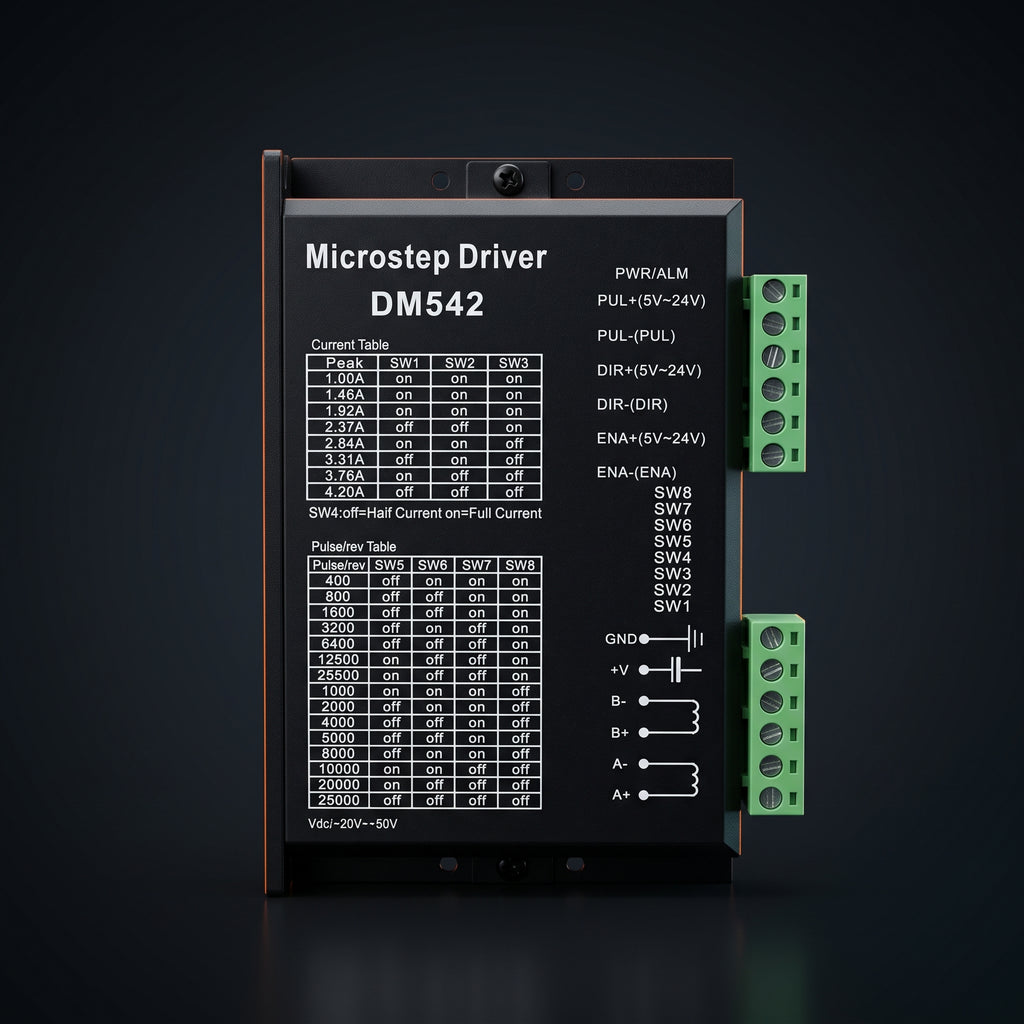Click the PWR/ALM indicator label
The width and height of the screenshot is (1024, 1024).
click(651, 274)
